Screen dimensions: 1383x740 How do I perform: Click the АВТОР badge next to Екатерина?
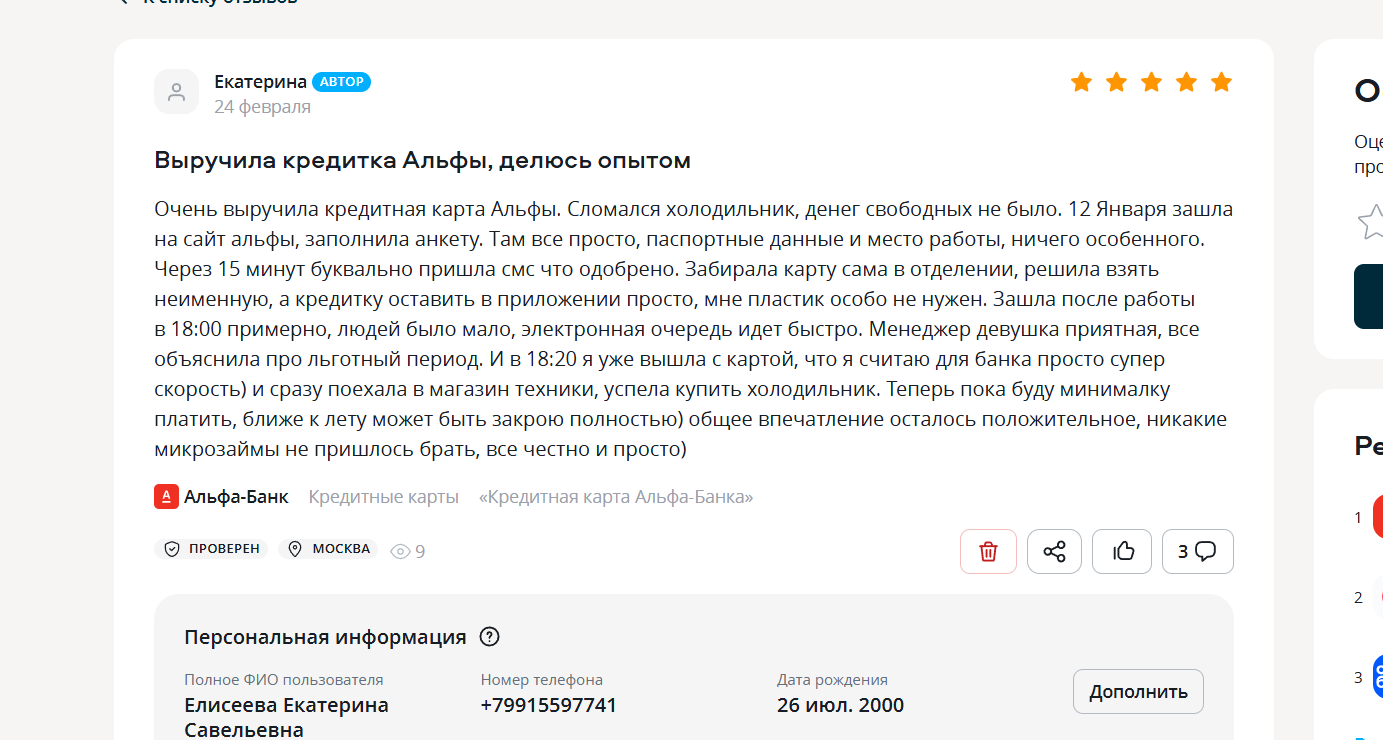[x=341, y=82]
